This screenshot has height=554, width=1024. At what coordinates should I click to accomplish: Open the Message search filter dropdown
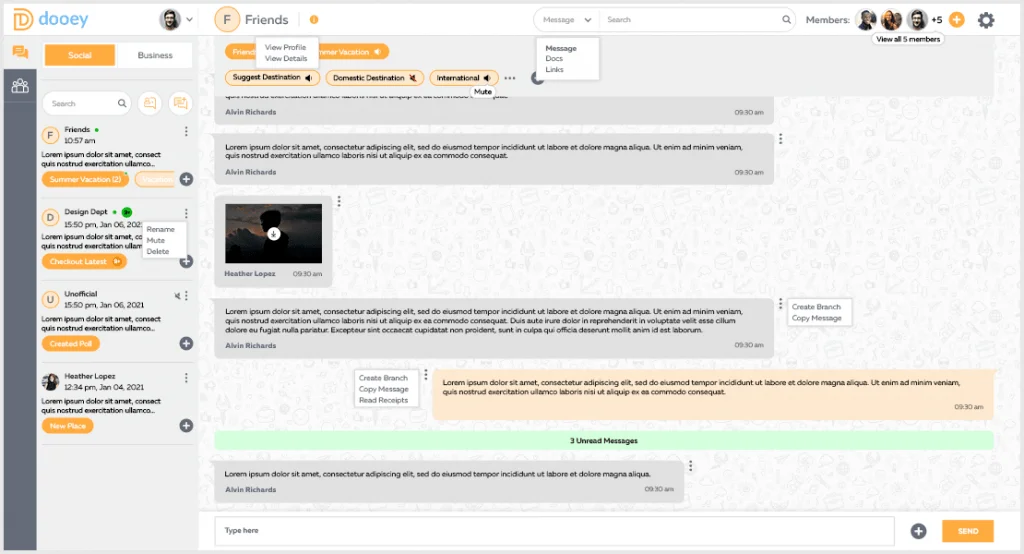tap(567, 20)
